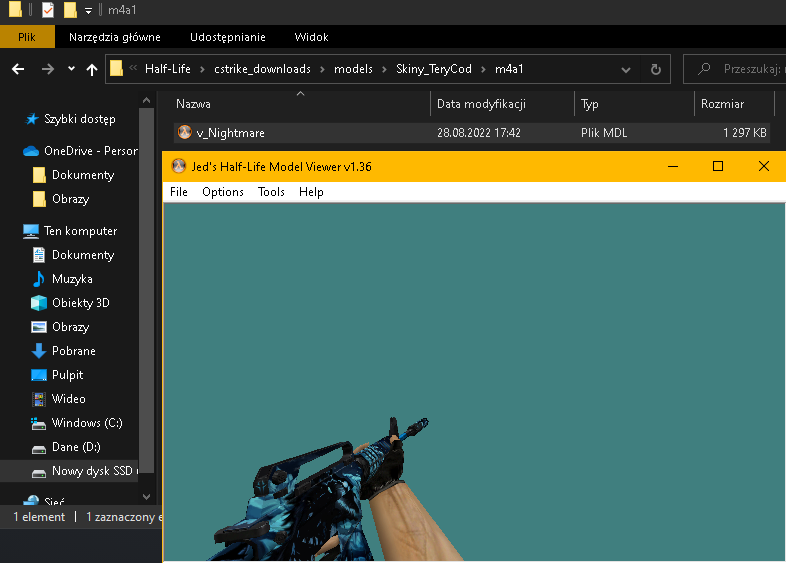
Task: Open the Plik tab in Explorer
Action: pyautogui.click(x=27, y=37)
